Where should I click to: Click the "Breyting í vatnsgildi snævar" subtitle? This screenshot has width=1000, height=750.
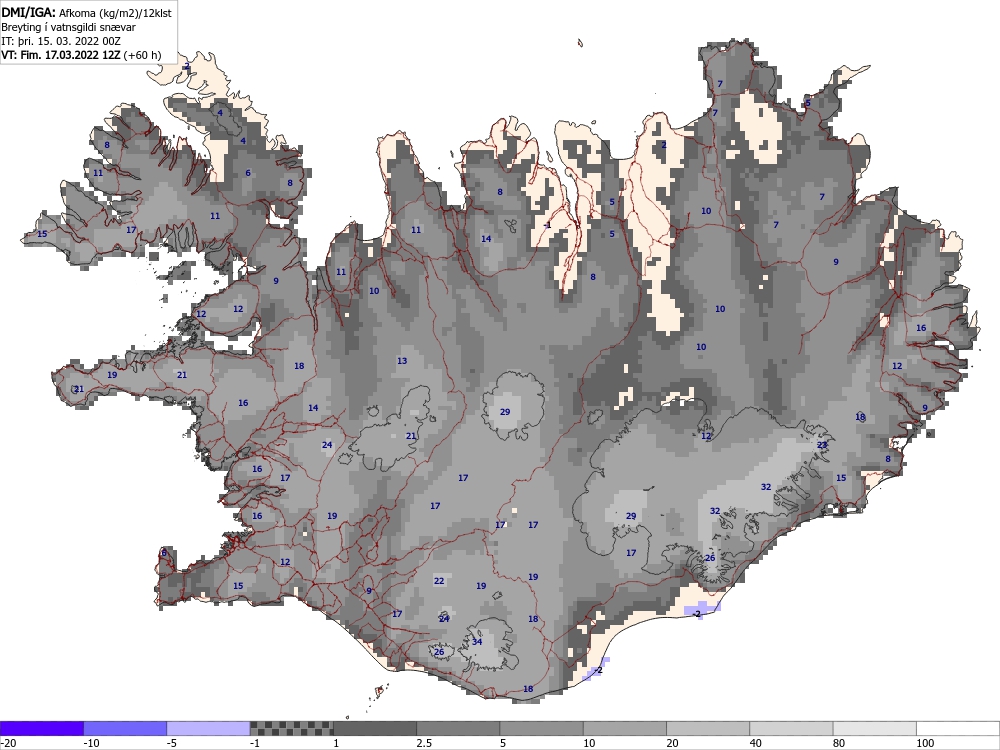(68, 27)
